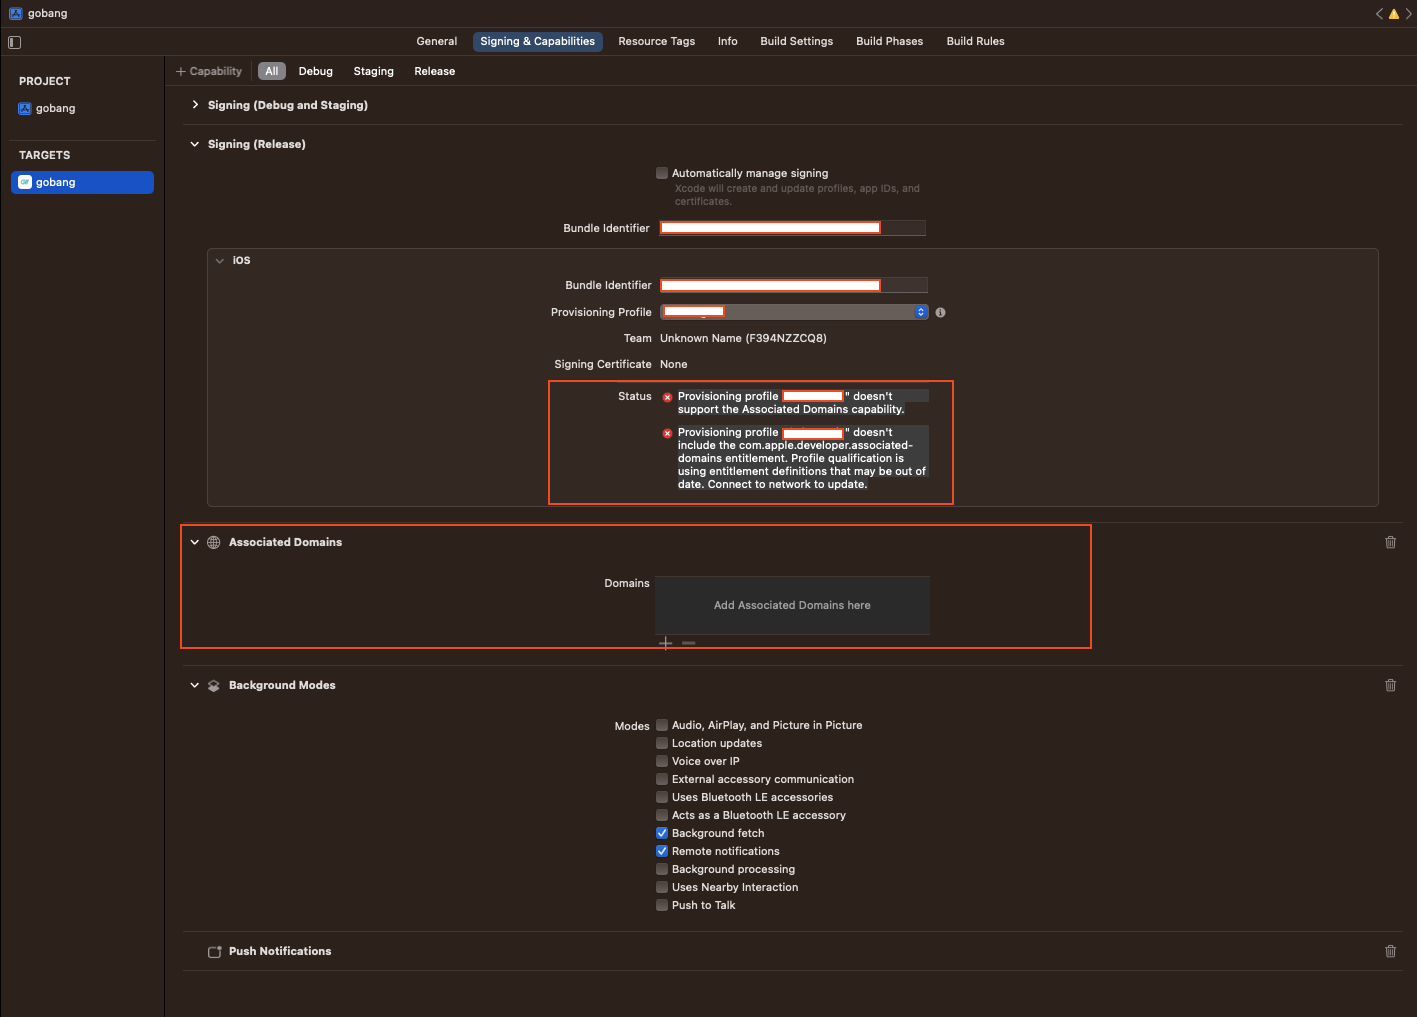This screenshot has height=1017, width=1417.
Task: Go back with left chevron near warning
Action: point(1379,14)
